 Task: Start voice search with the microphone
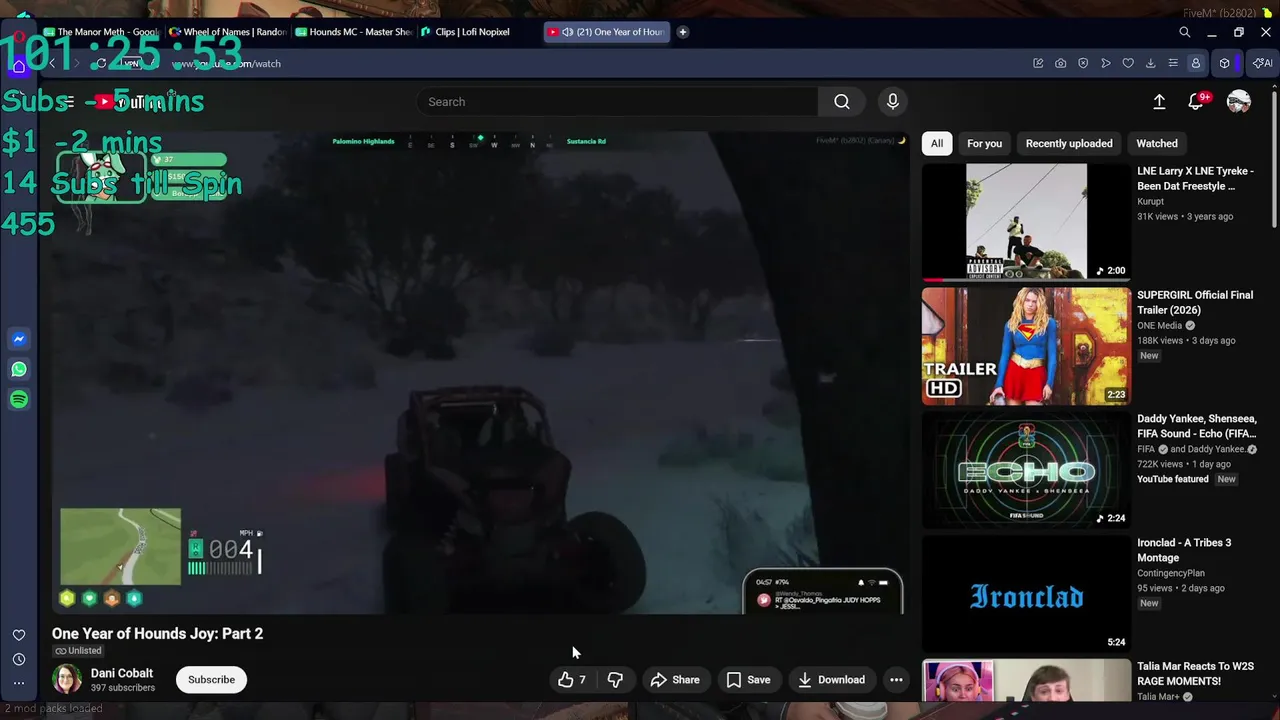pos(893,101)
